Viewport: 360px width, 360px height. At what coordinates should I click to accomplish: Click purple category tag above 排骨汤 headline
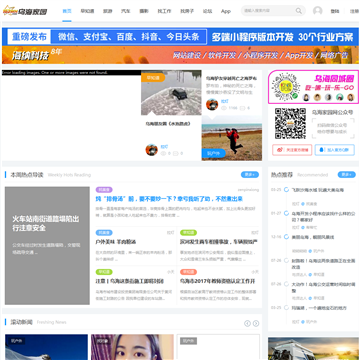coord(104,190)
